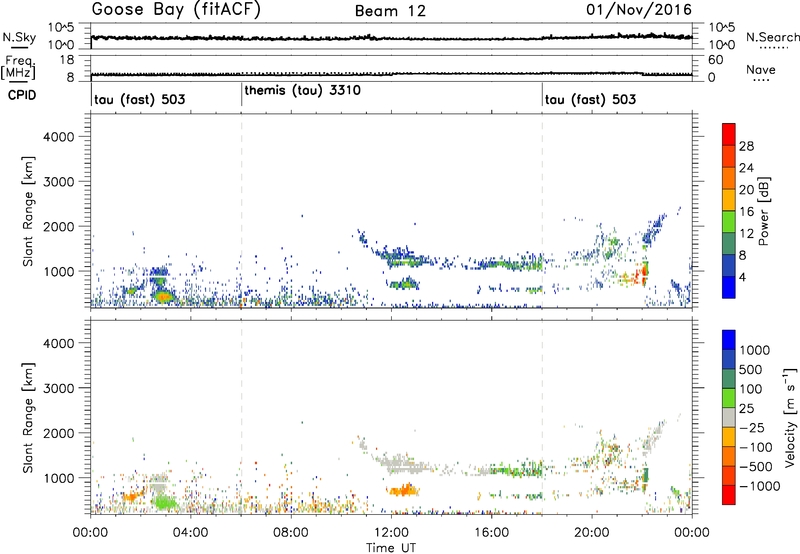The image size is (800, 554).
Task: Click the yellow 16-20 dB Power colorbar swatch
Action: click(x=729, y=199)
